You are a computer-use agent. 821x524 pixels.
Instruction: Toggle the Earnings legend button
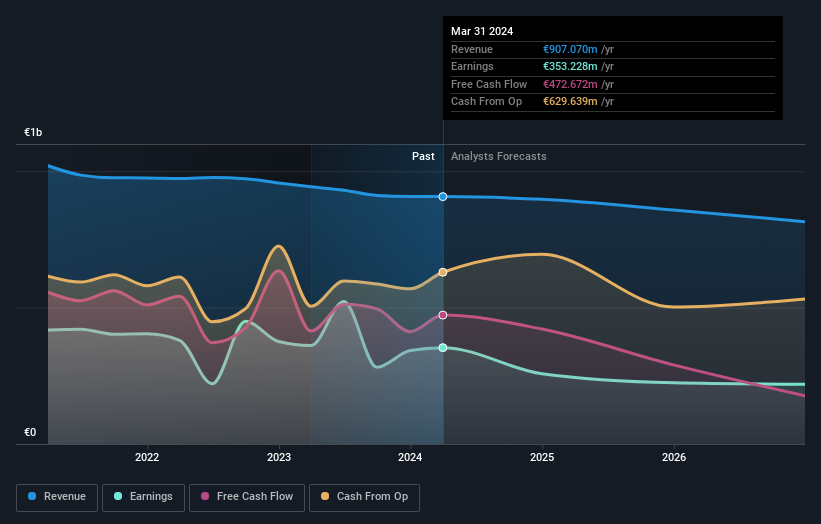[x=143, y=497]
